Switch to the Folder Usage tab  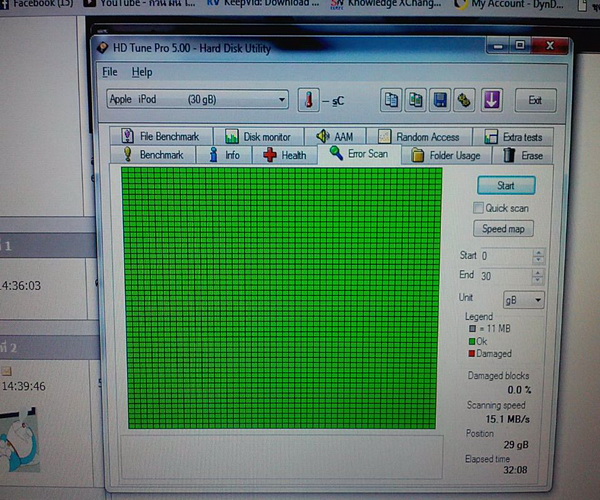446,155
